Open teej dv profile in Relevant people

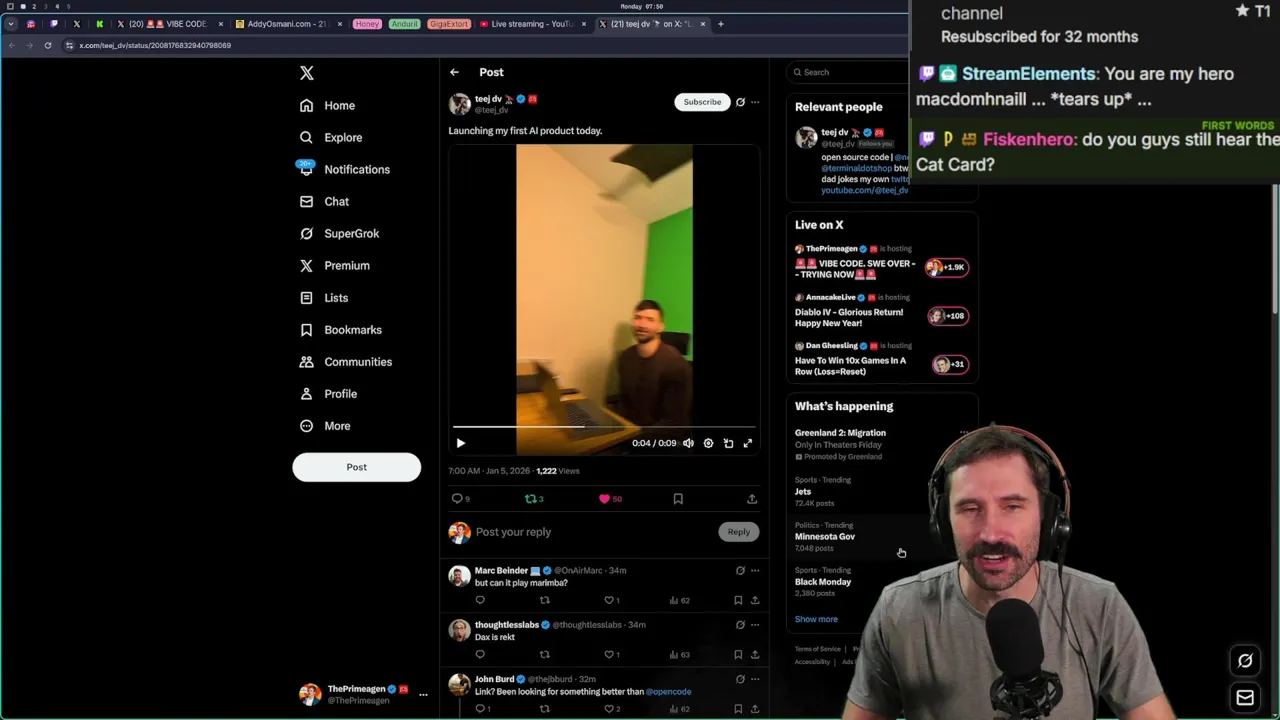coord(834,132)
